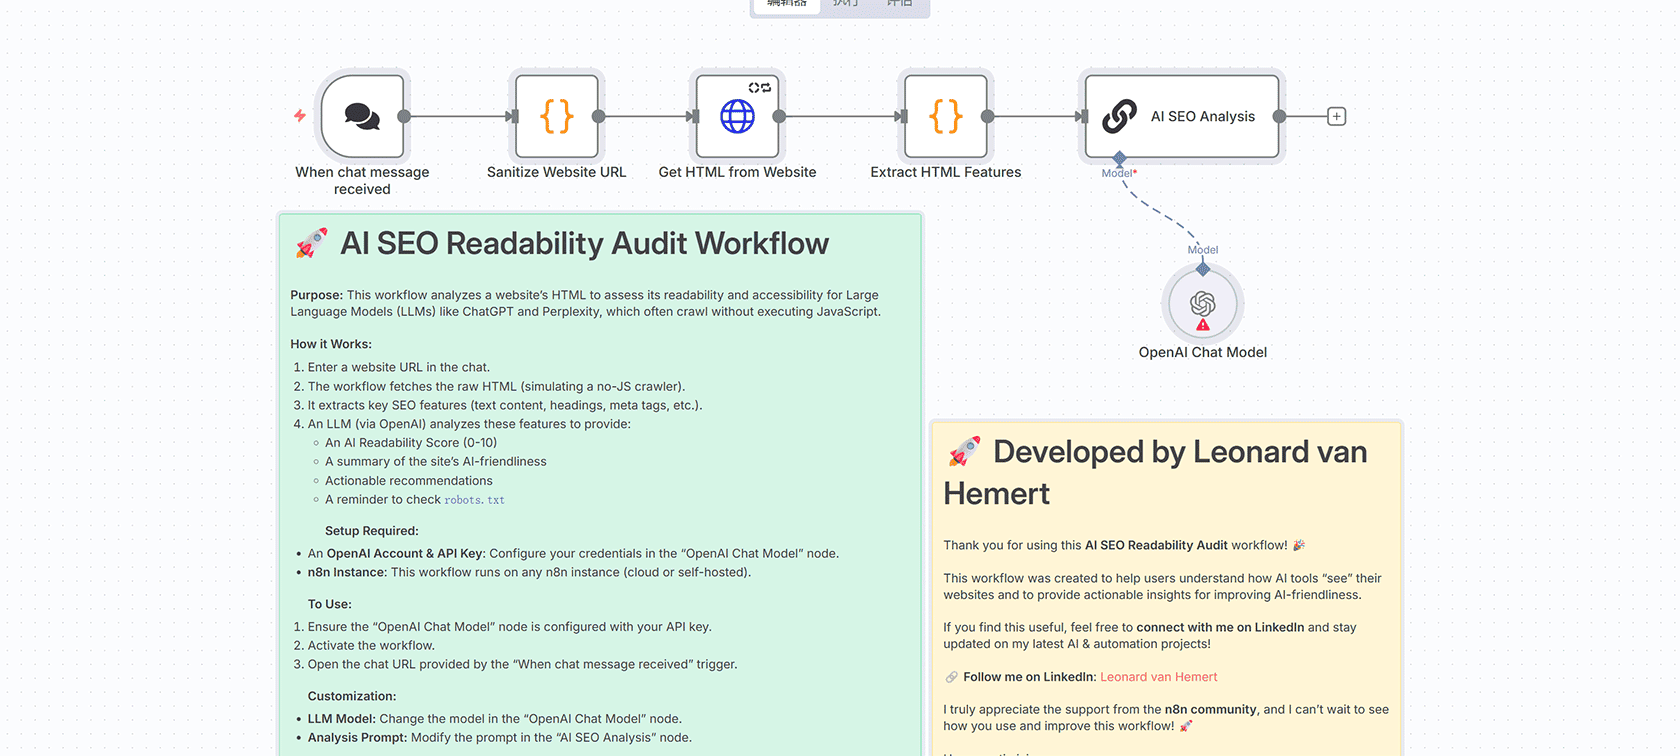
Task: Add a node after AI SEO Analysis
Action: point(1336,117)
